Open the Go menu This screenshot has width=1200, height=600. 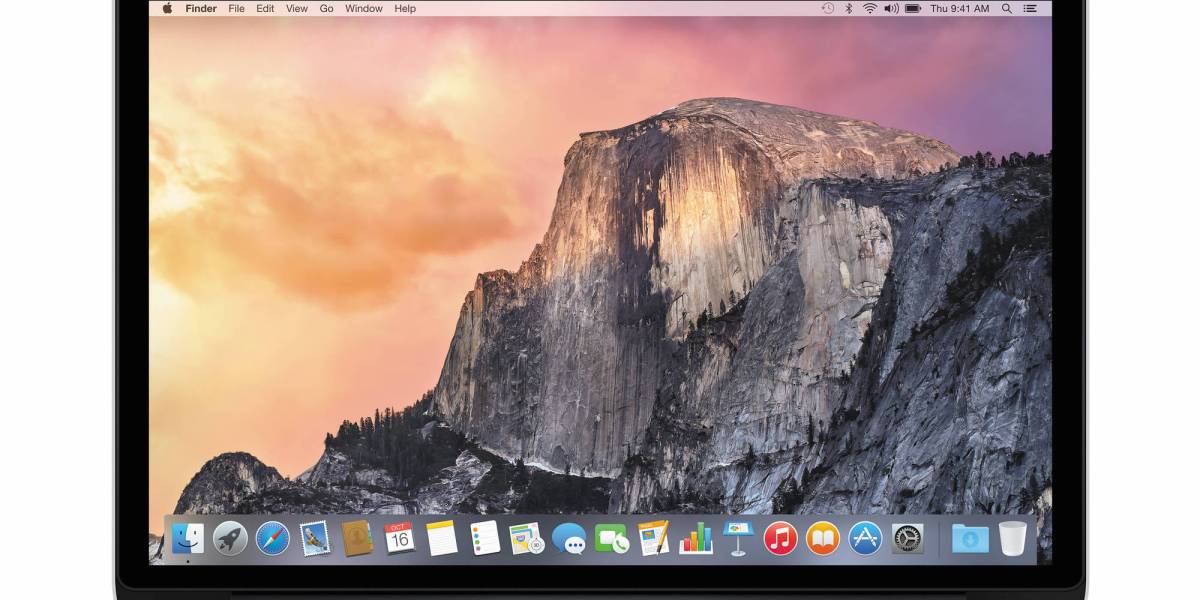(326, 8)
